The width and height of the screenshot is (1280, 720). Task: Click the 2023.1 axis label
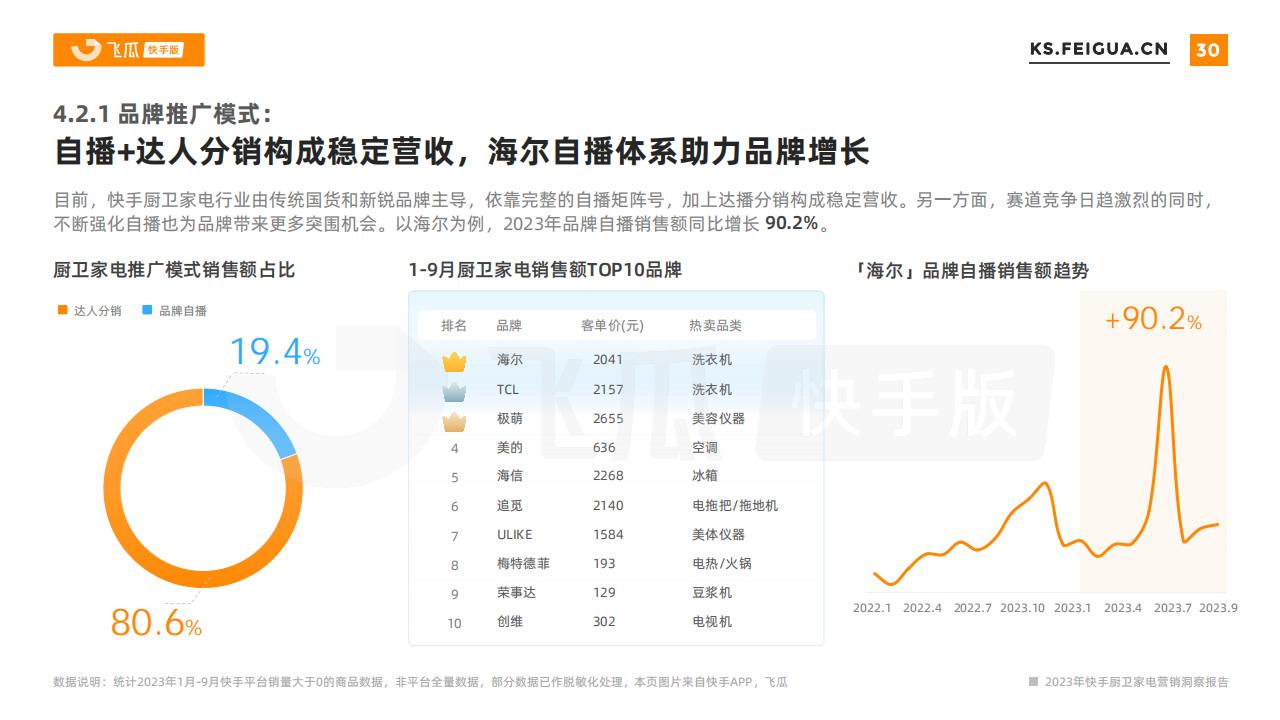[x=1072, y=608]
